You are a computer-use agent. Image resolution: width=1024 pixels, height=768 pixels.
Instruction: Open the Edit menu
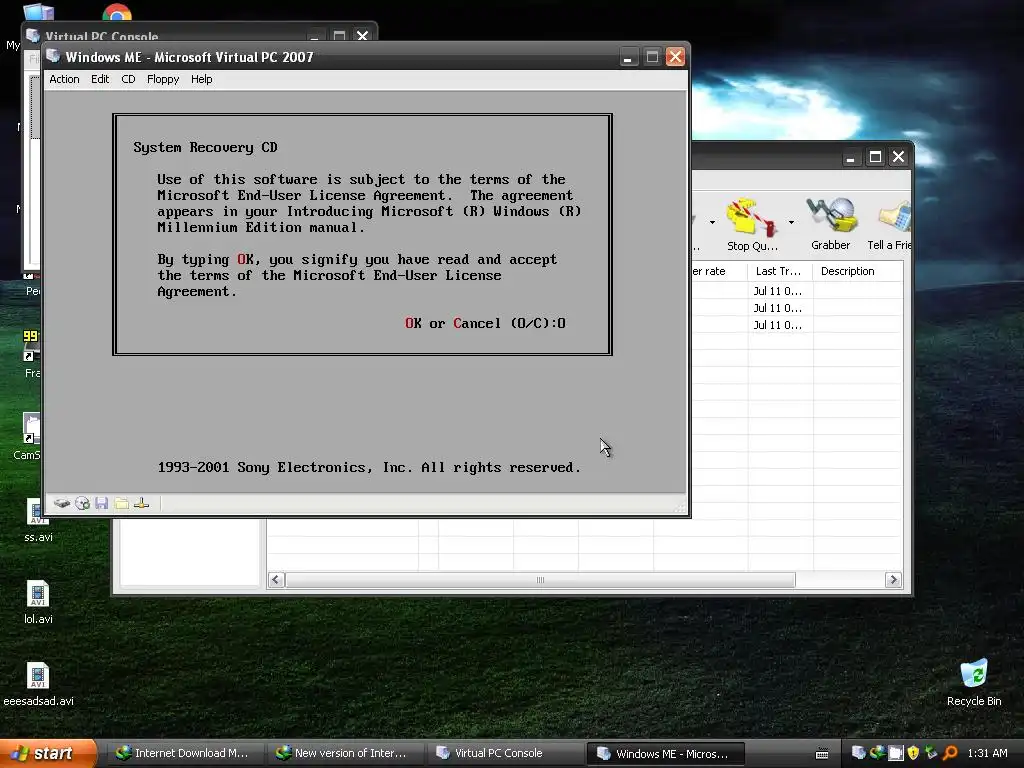100,79
